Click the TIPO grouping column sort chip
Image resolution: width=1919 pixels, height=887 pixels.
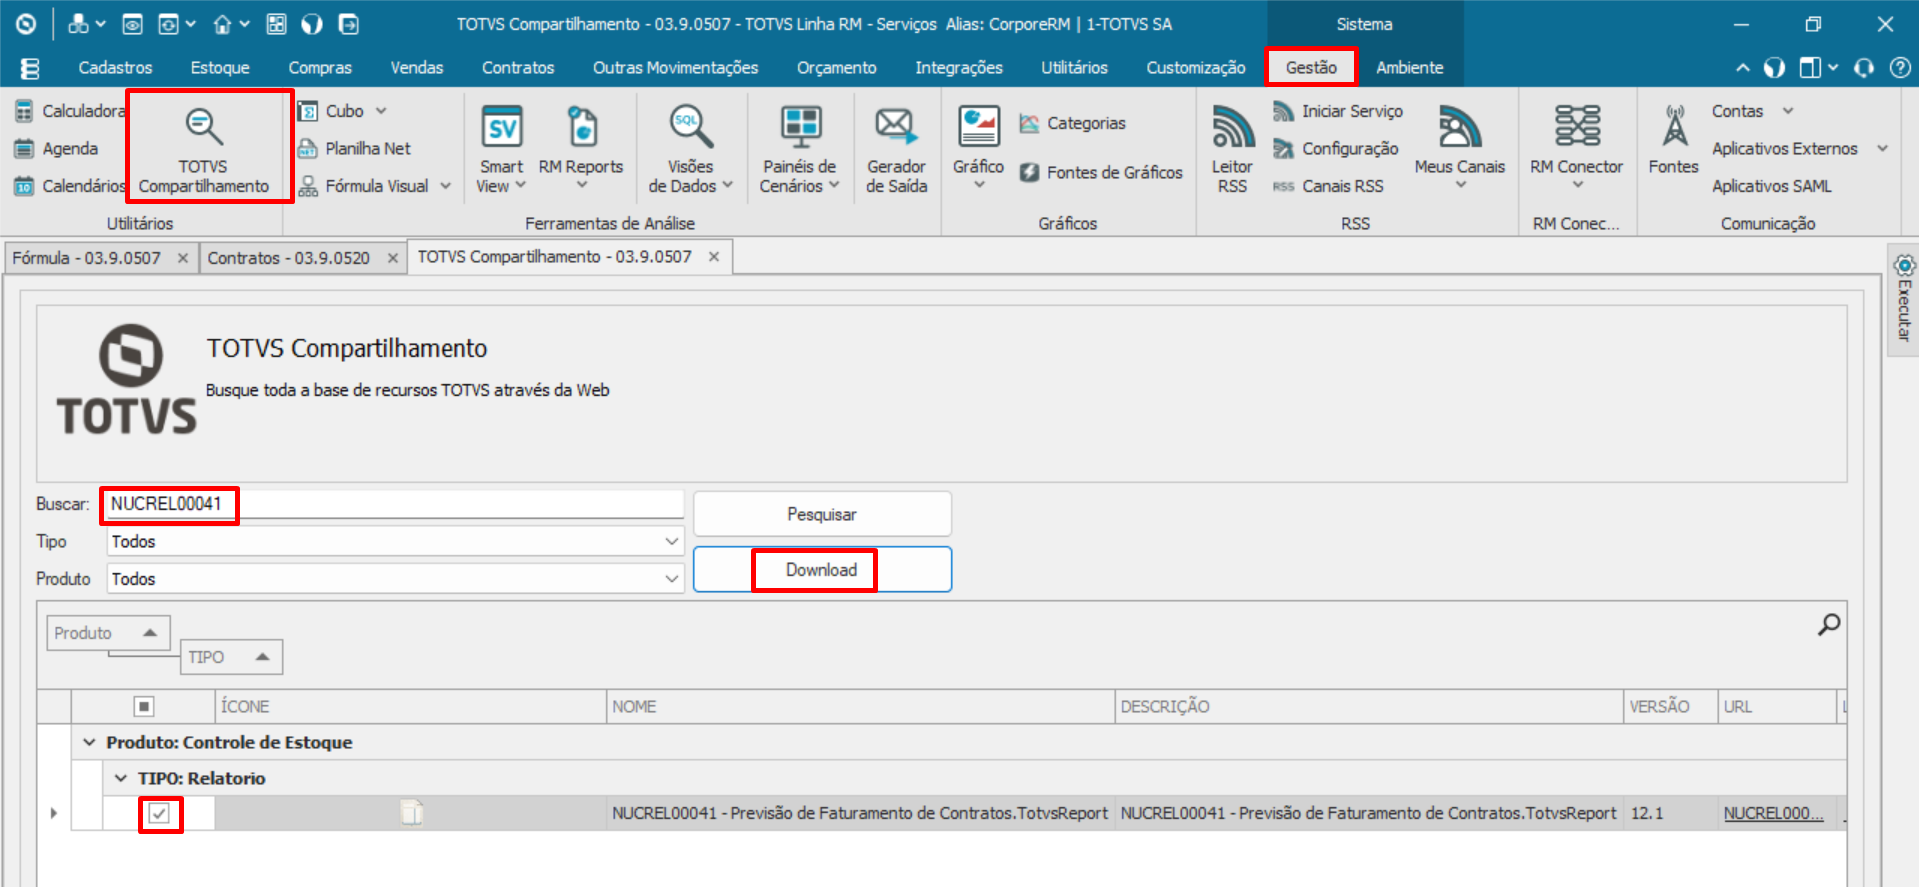coord(231,657)
